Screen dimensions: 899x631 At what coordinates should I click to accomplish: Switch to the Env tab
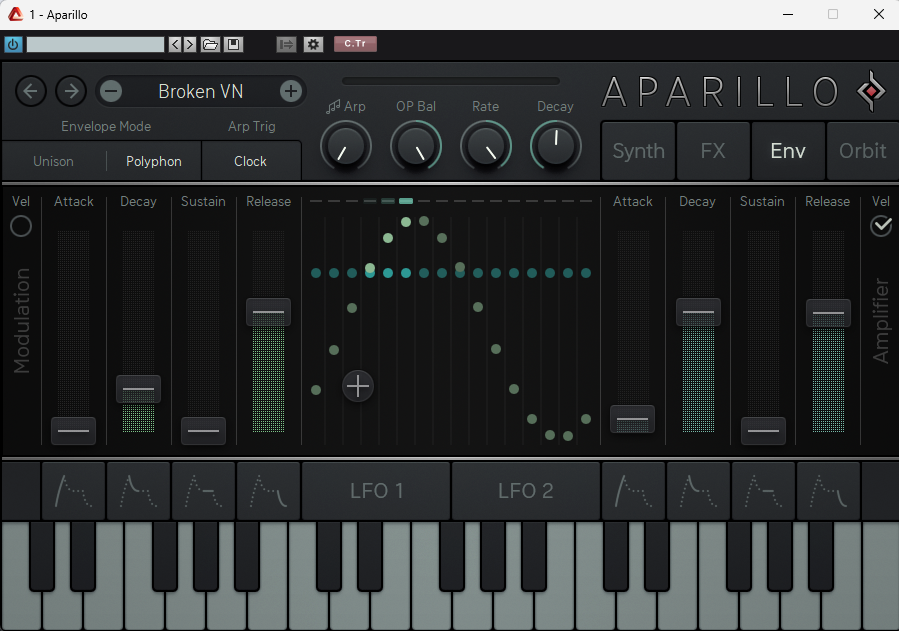pos(788,151)
